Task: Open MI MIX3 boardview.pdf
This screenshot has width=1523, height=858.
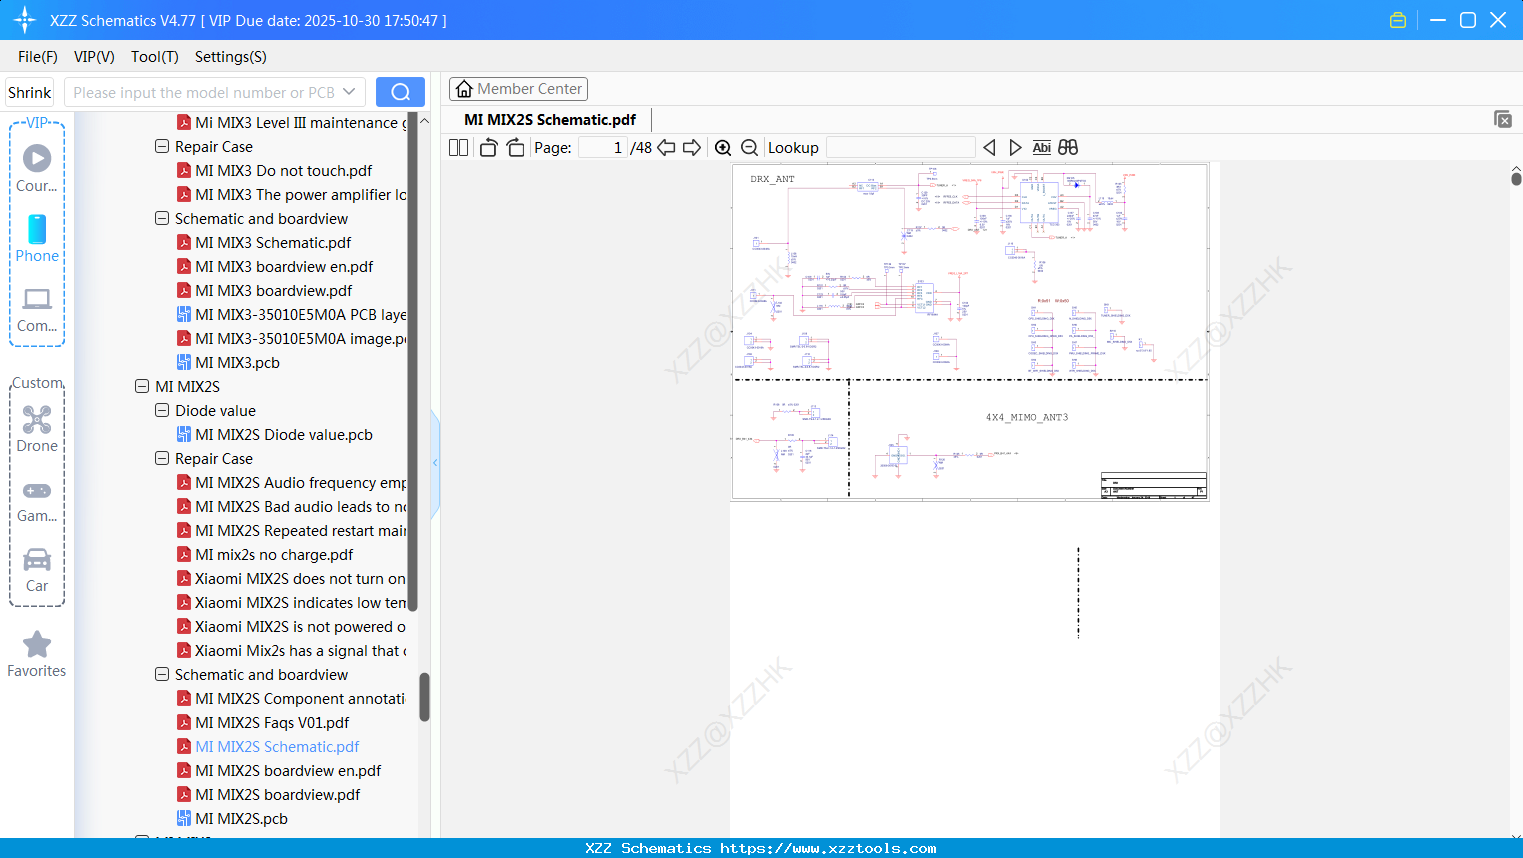Action: pyautogui.click(x=273, y=290)
